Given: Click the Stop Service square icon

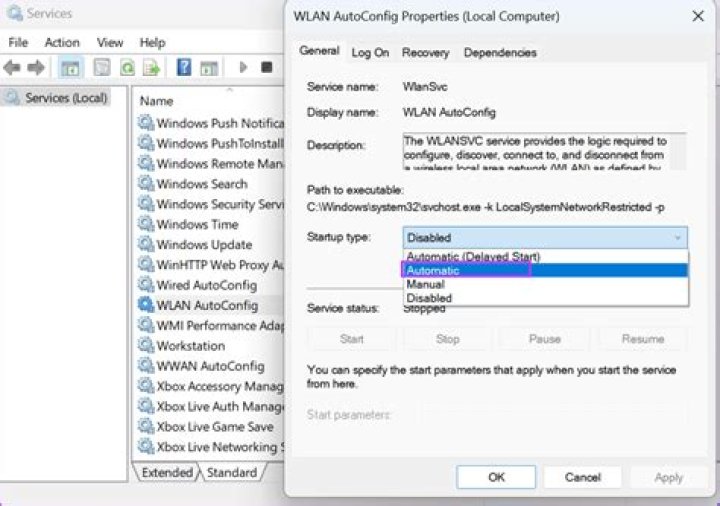Looking at the screenshot, I should 266,68.
